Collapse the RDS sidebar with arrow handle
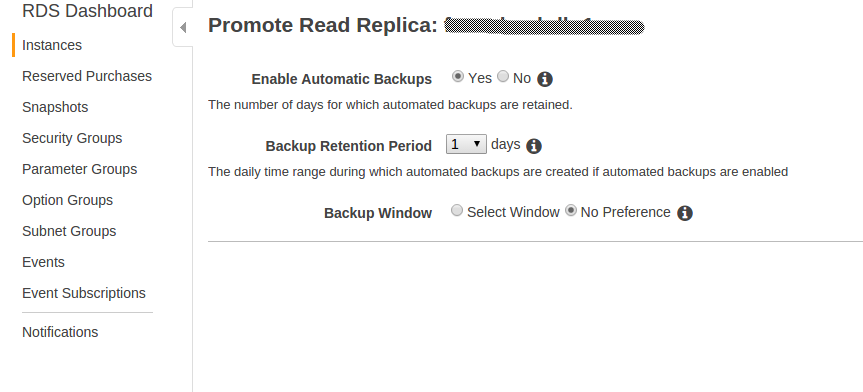The width and height of the screenshot is (863, 392). [183, 28]
